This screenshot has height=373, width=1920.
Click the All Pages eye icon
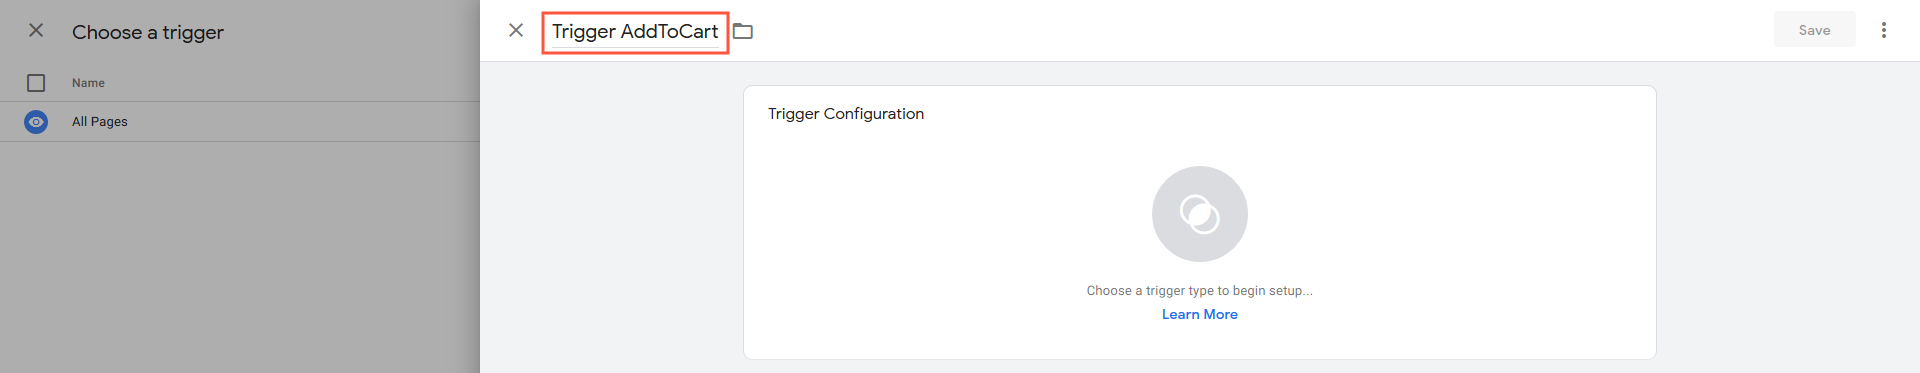tap(36, 122)
